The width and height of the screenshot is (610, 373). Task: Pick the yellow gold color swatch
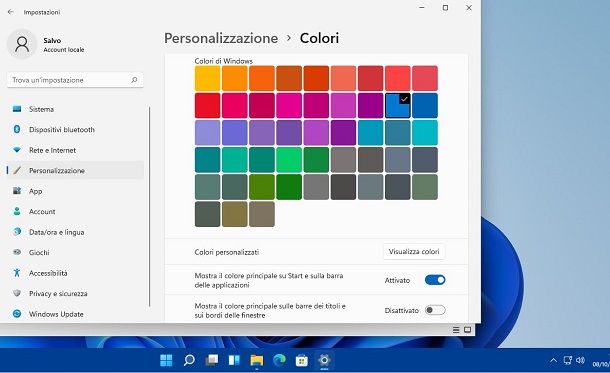point(207,78)
